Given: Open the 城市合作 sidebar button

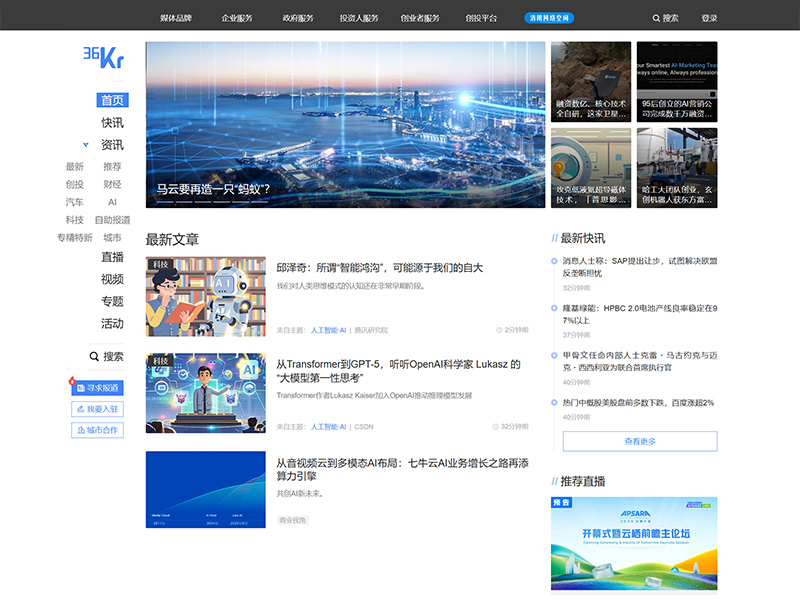Looking at the screenshot, I should click(x=97, y=430).
